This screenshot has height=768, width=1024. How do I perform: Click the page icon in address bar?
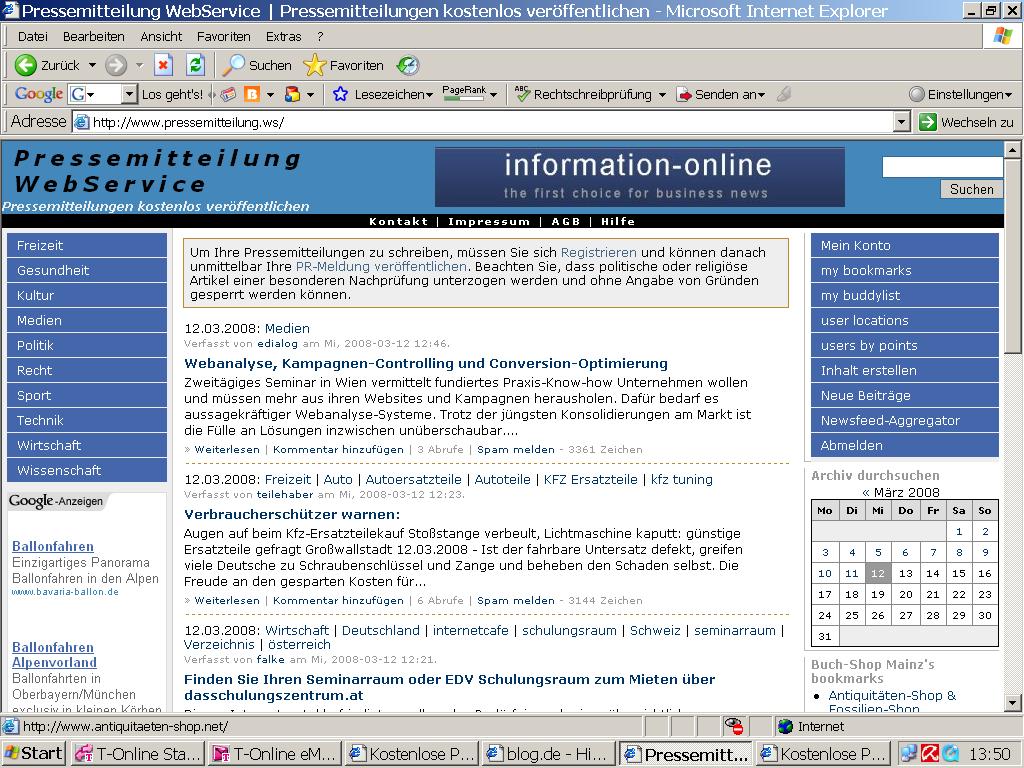tap(82, 122)
